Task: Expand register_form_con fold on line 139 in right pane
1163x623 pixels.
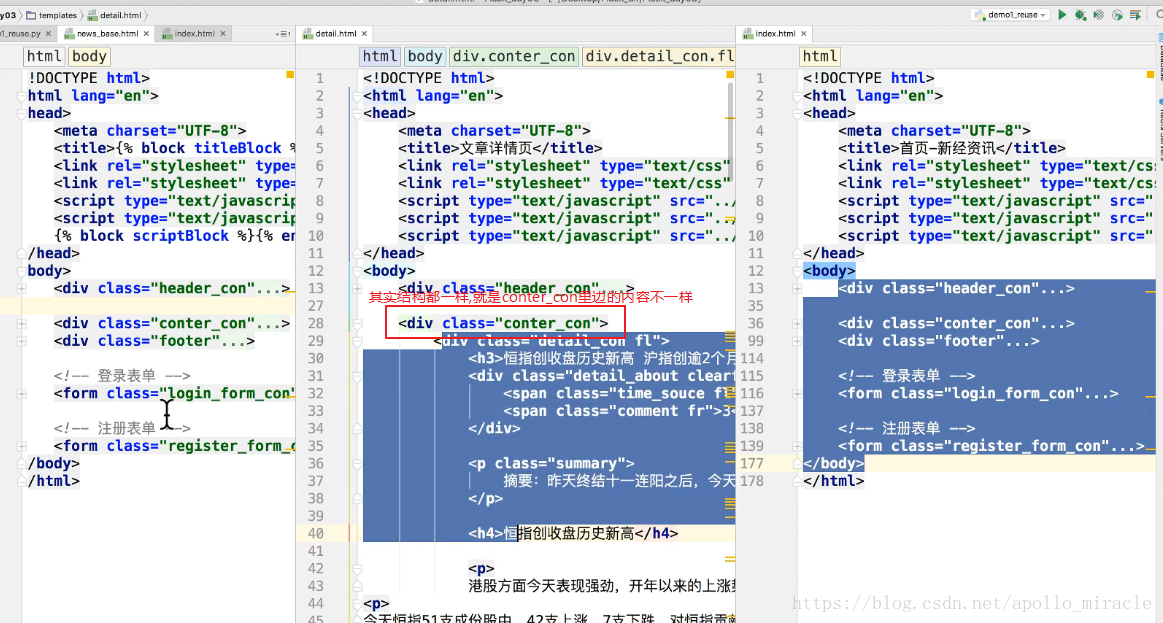Action: click(x=797, y=446)
